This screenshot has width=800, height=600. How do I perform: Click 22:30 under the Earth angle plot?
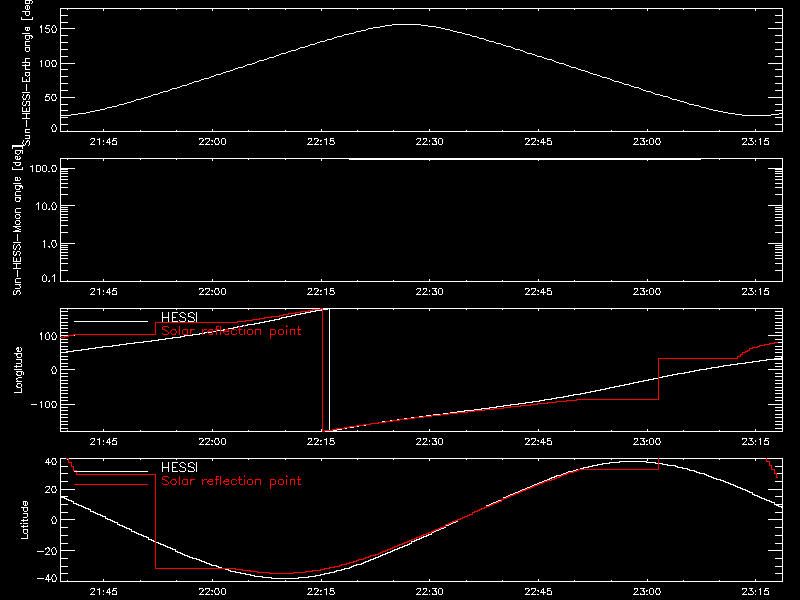pos(430,142)
